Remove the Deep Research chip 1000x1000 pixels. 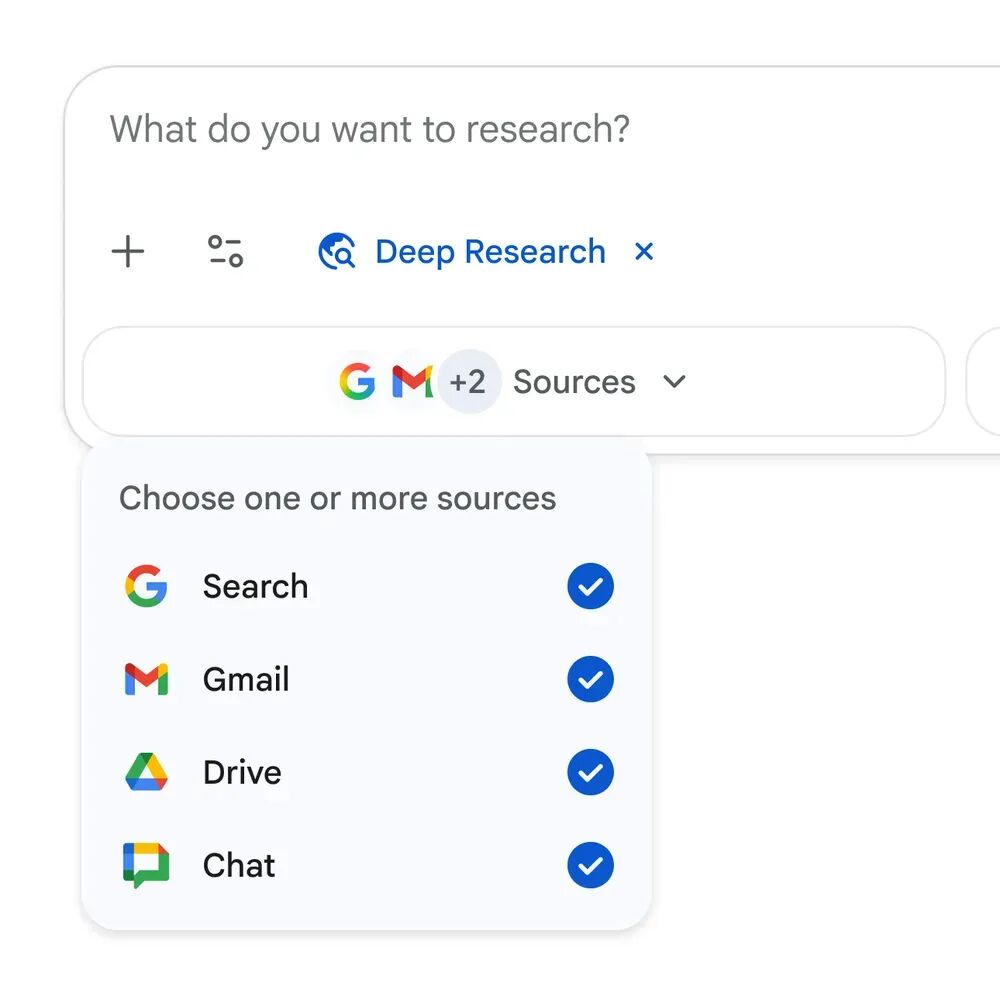tap(643, 252)
